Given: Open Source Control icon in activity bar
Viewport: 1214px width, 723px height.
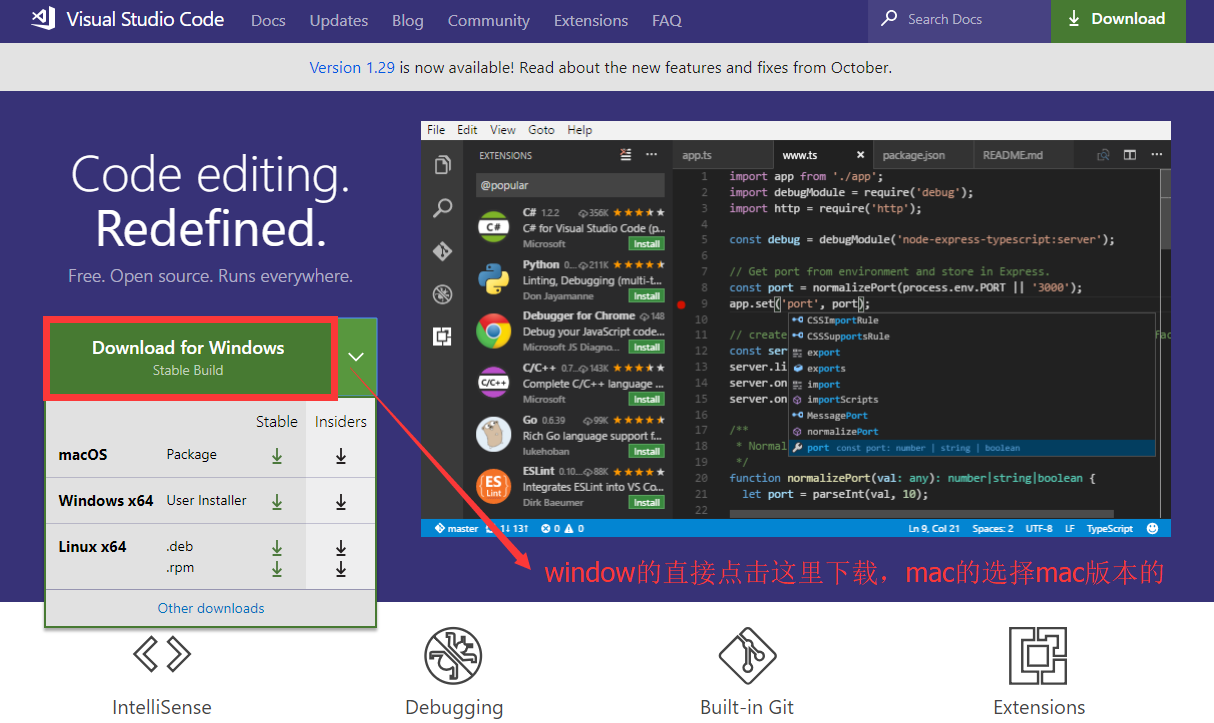Looking at the screenshot, I should (x=442, y=251).
